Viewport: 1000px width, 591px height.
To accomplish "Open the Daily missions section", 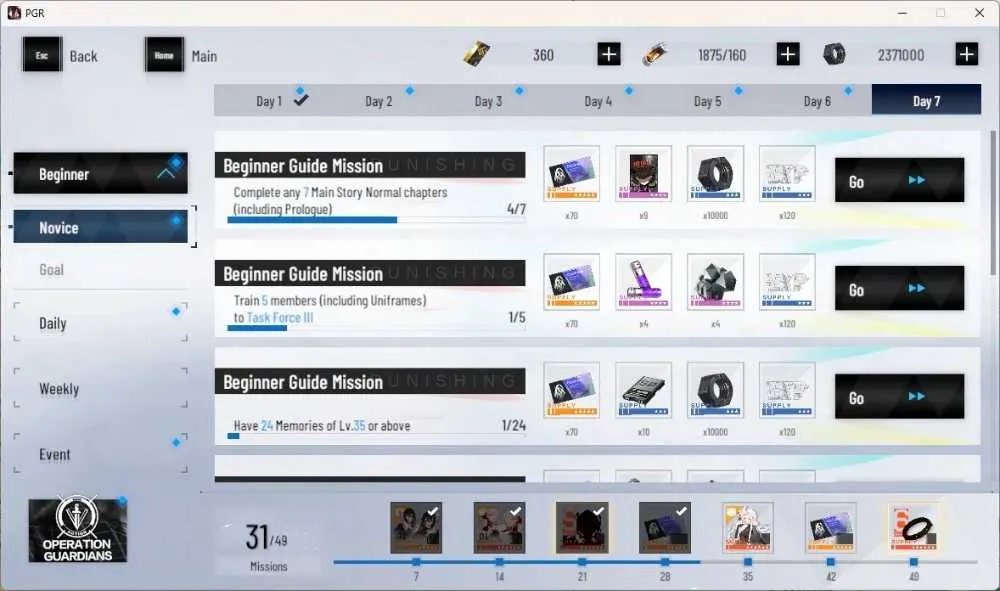I will coord(101,323).
